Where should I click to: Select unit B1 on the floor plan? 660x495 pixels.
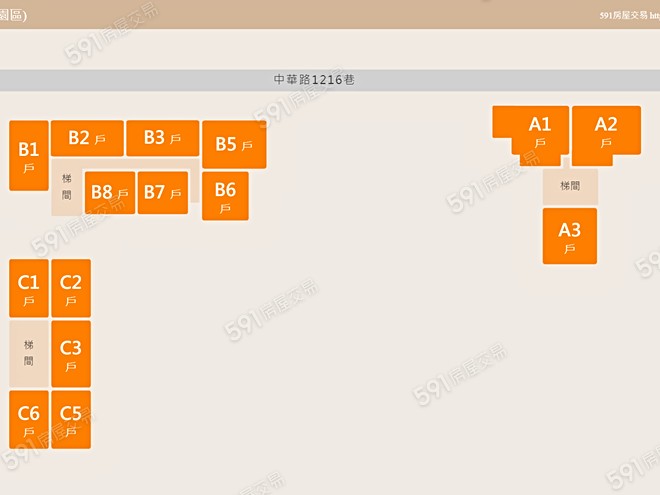point(29,155)
